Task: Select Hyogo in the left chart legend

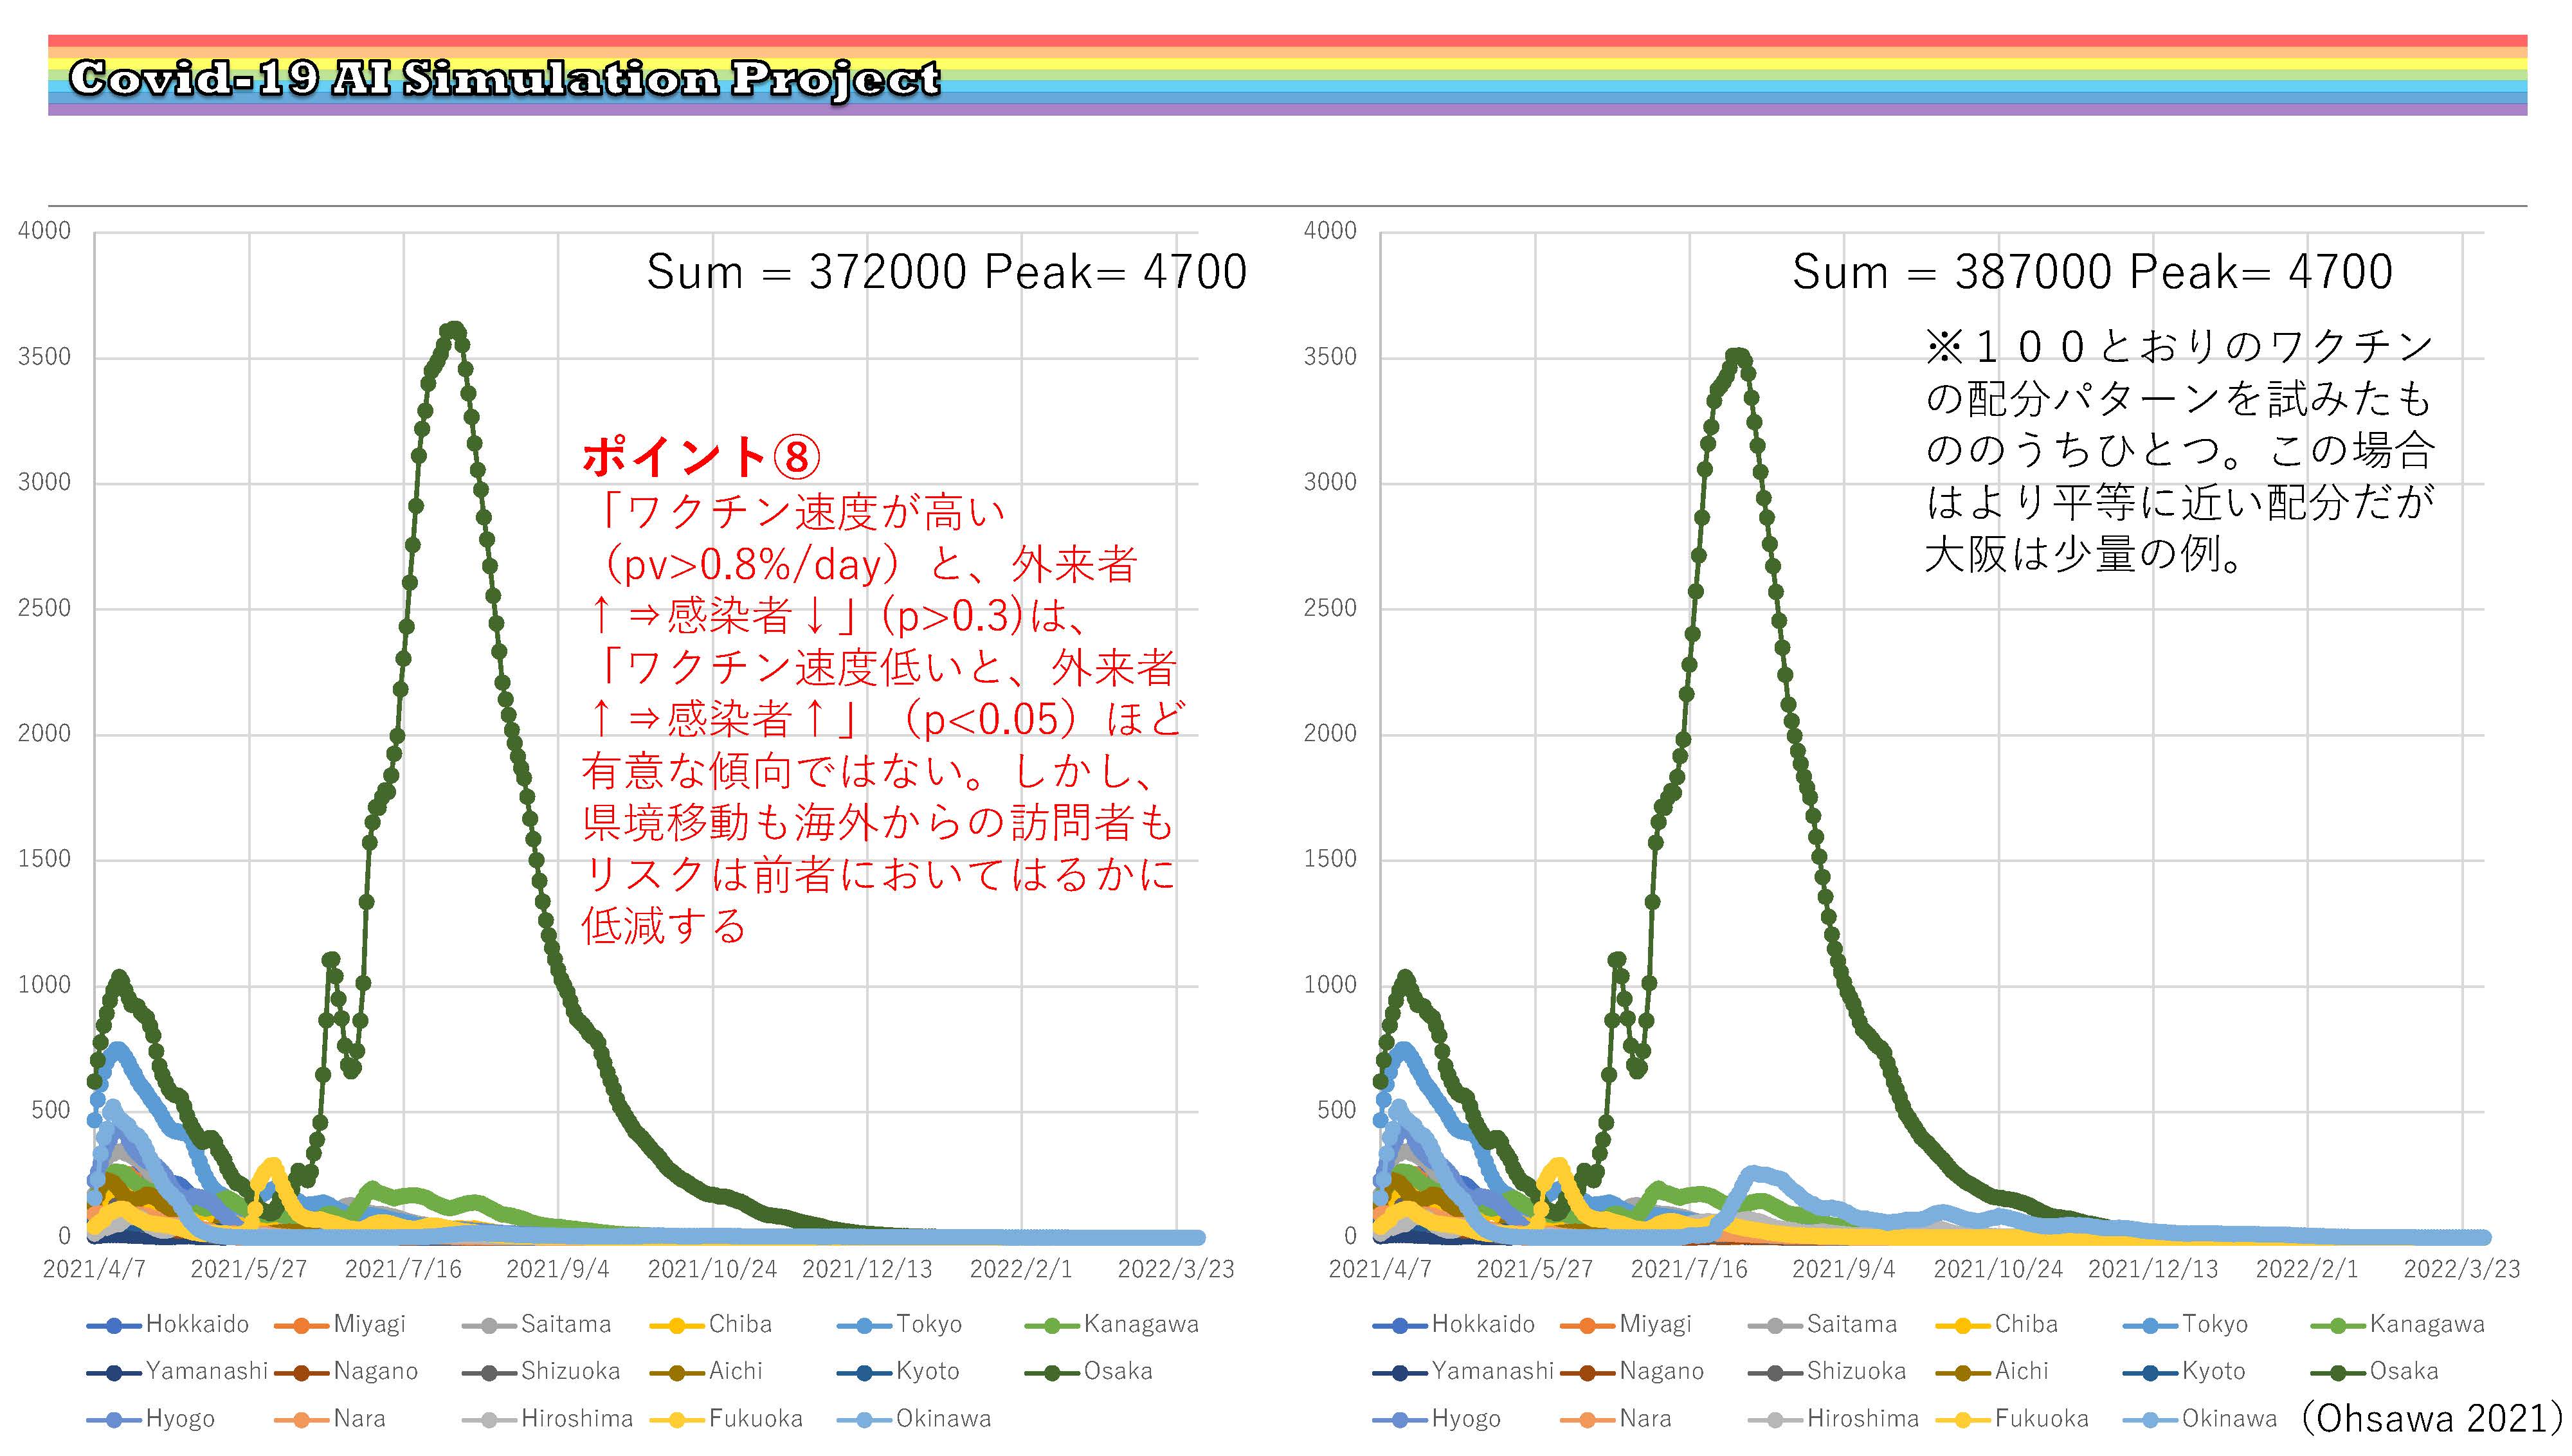Action: click(151, 1419)
